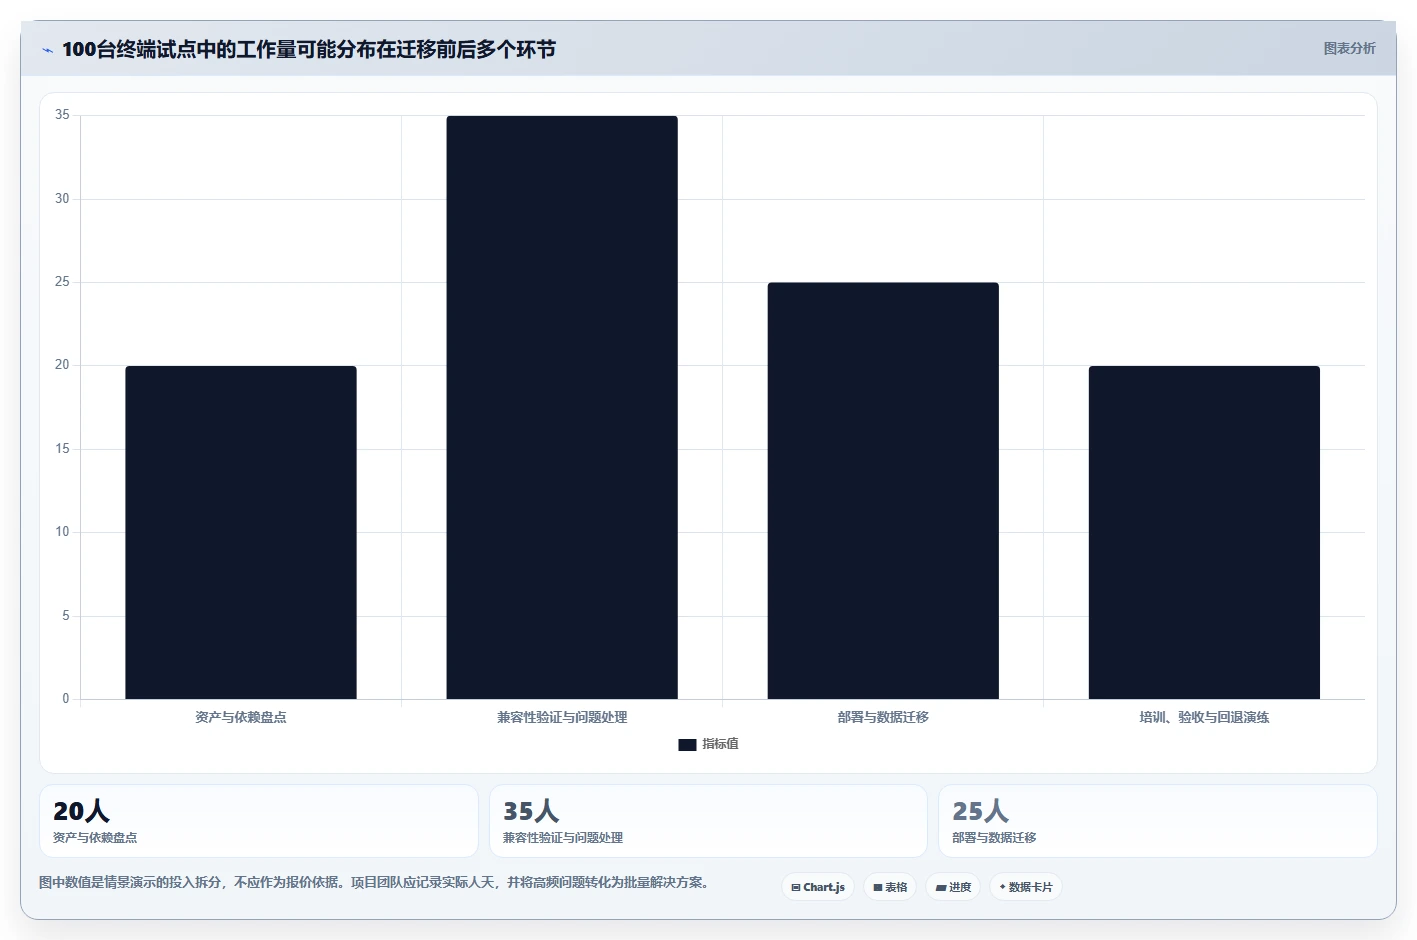Click the 图表分析 label in the header
Screen dimensions: 1417x940
coord(1349,48)
